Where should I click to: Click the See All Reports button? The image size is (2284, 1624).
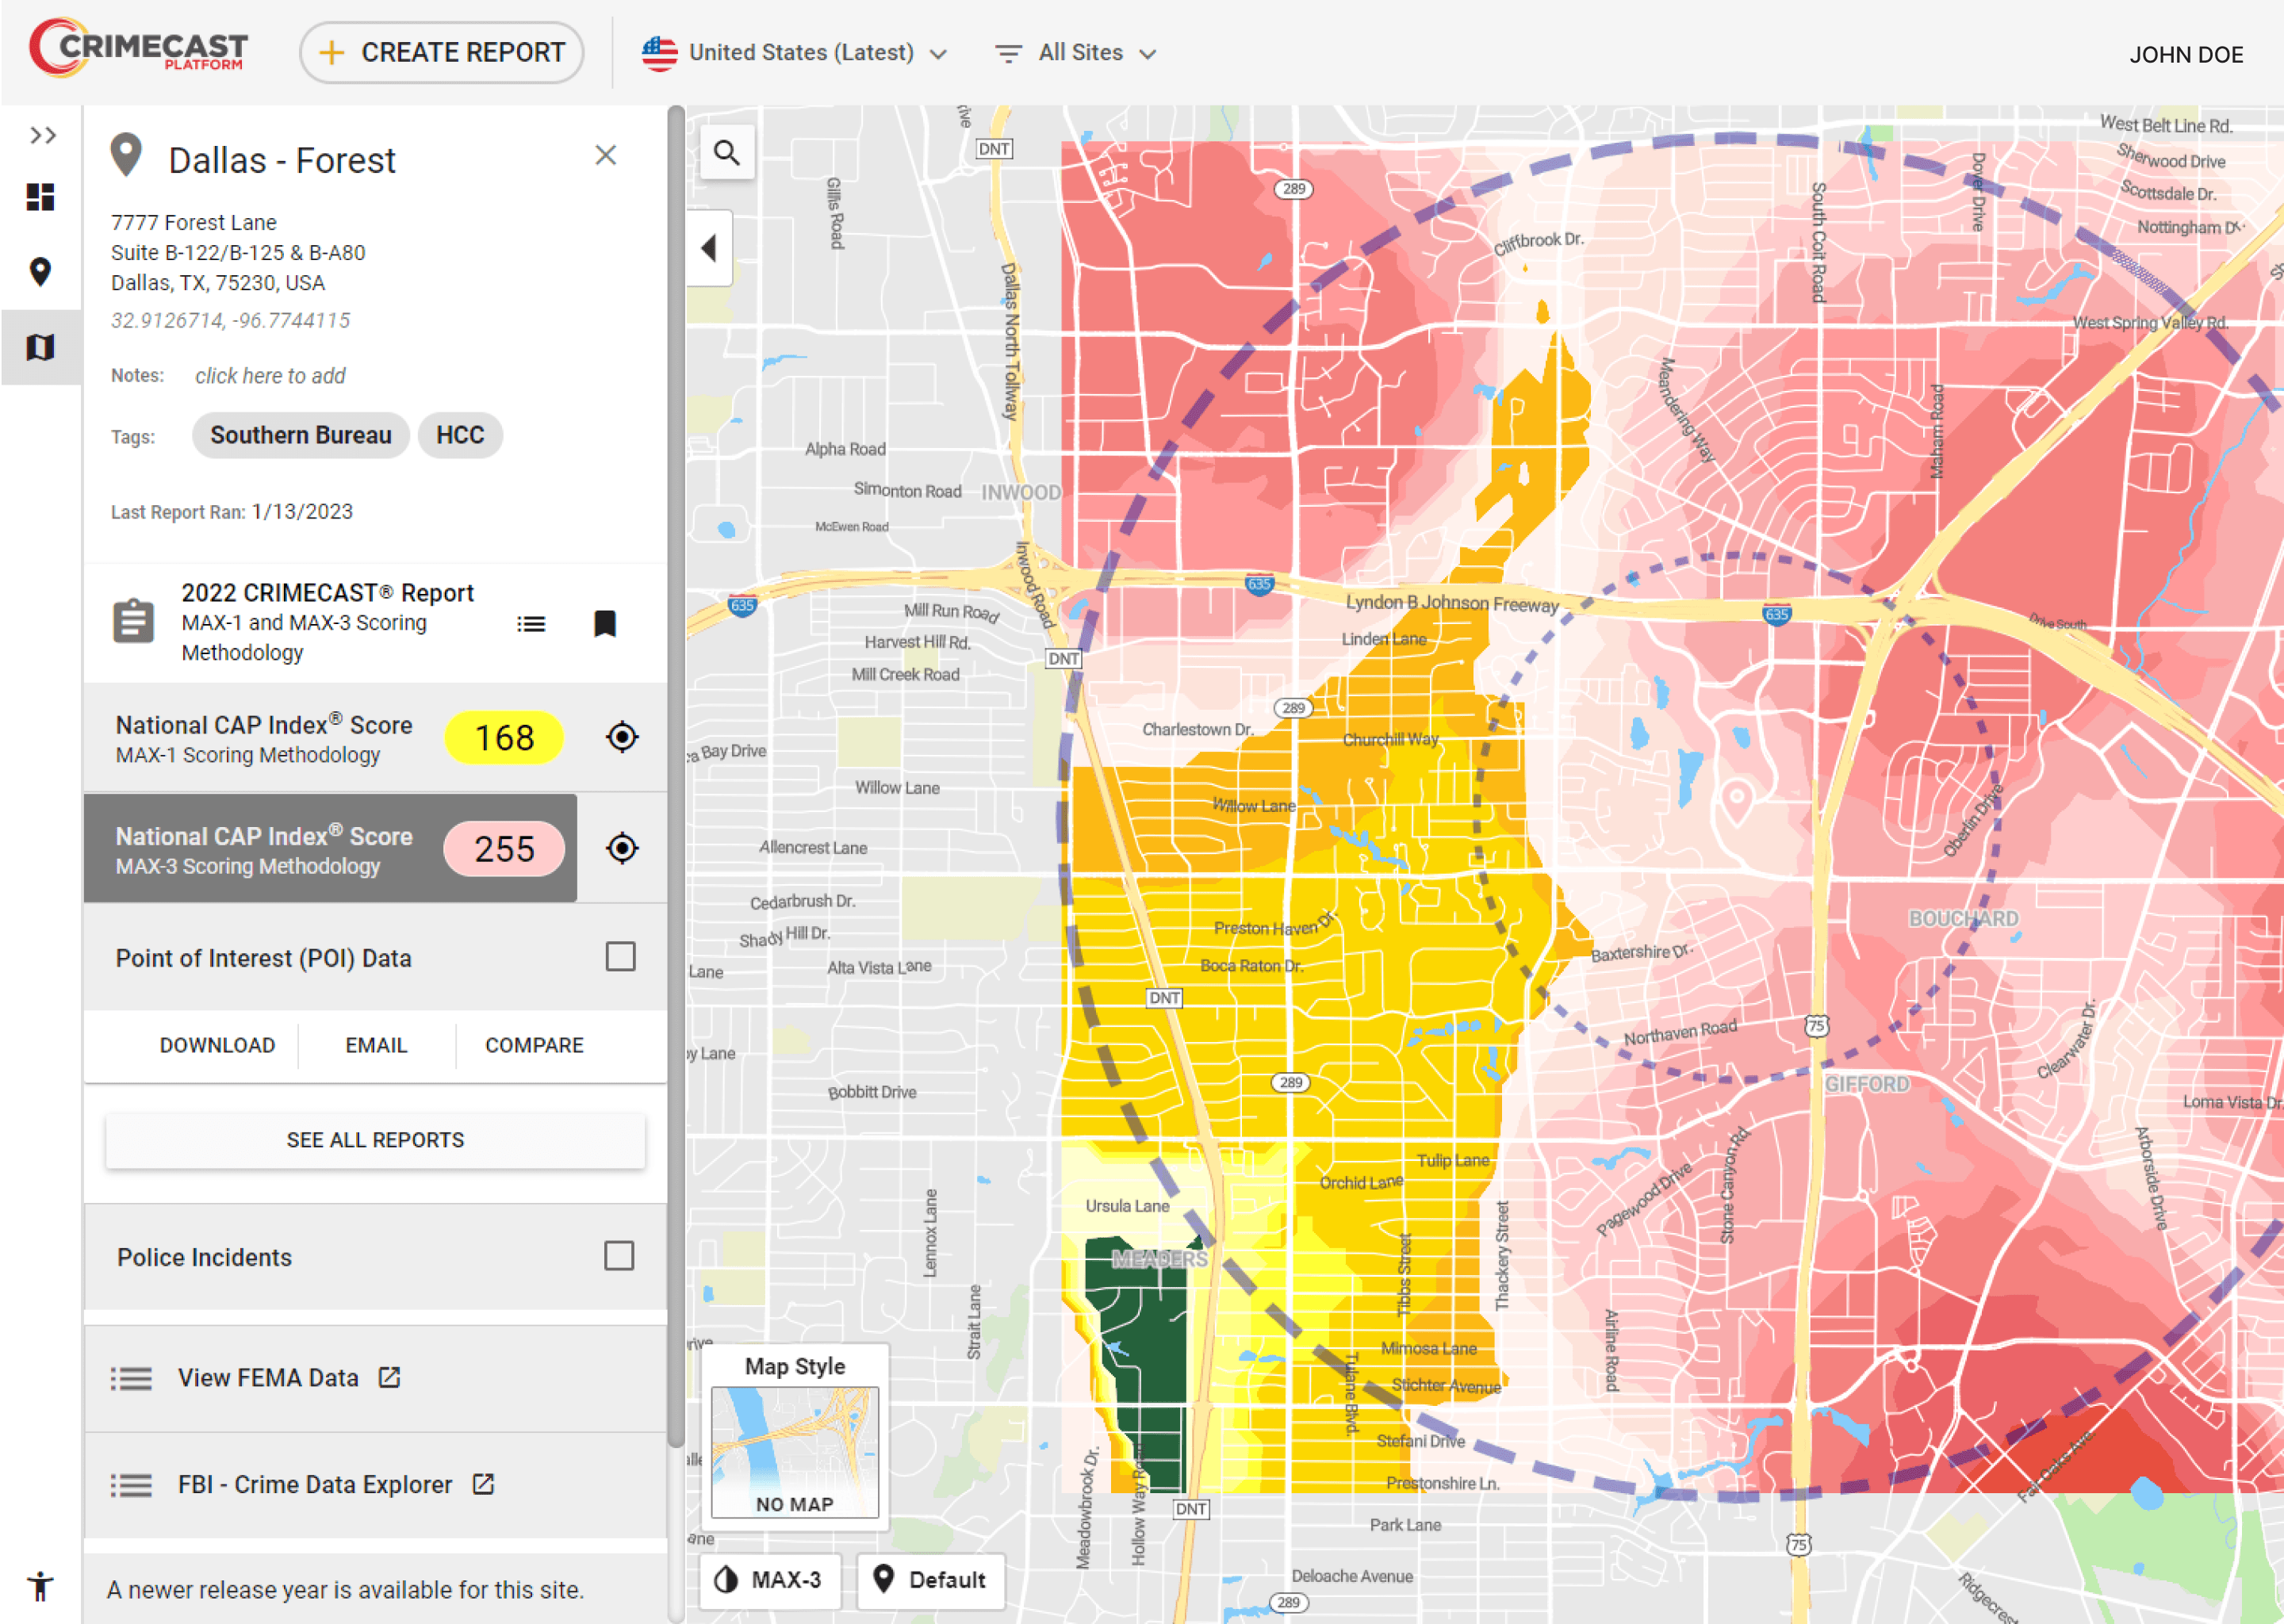pos(375,1140)
